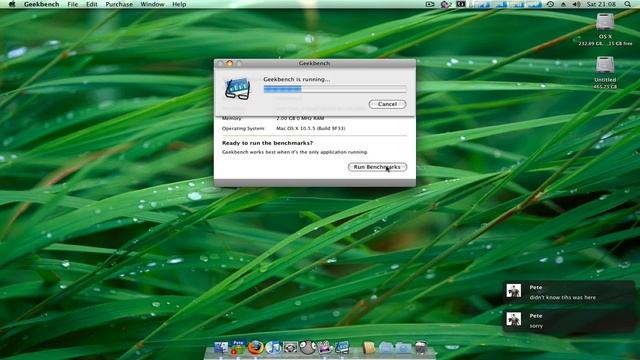This screenshot has height=360, width=640.
Task: Open iTunes from the Dock
Action: coord(273,348)
